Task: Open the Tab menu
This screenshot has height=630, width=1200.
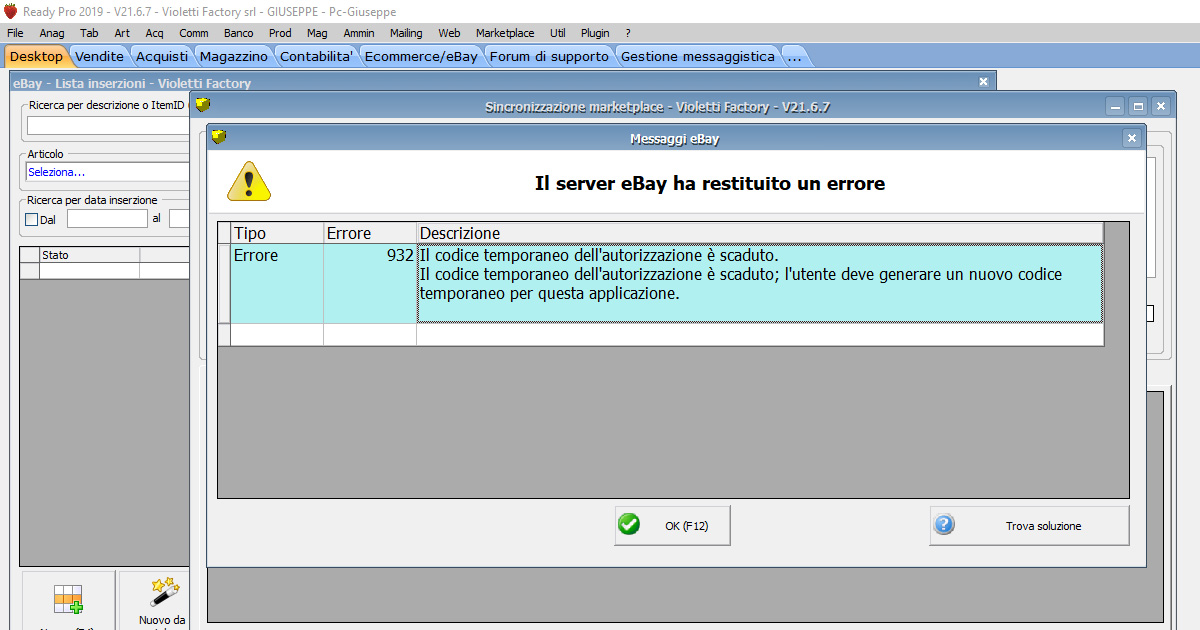Action: tap(89, 33)
